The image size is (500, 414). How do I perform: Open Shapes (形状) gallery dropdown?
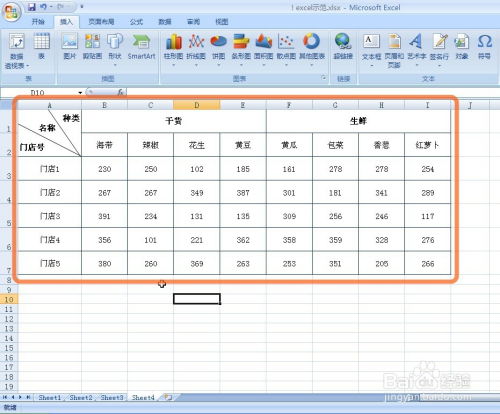pos(115,65)
